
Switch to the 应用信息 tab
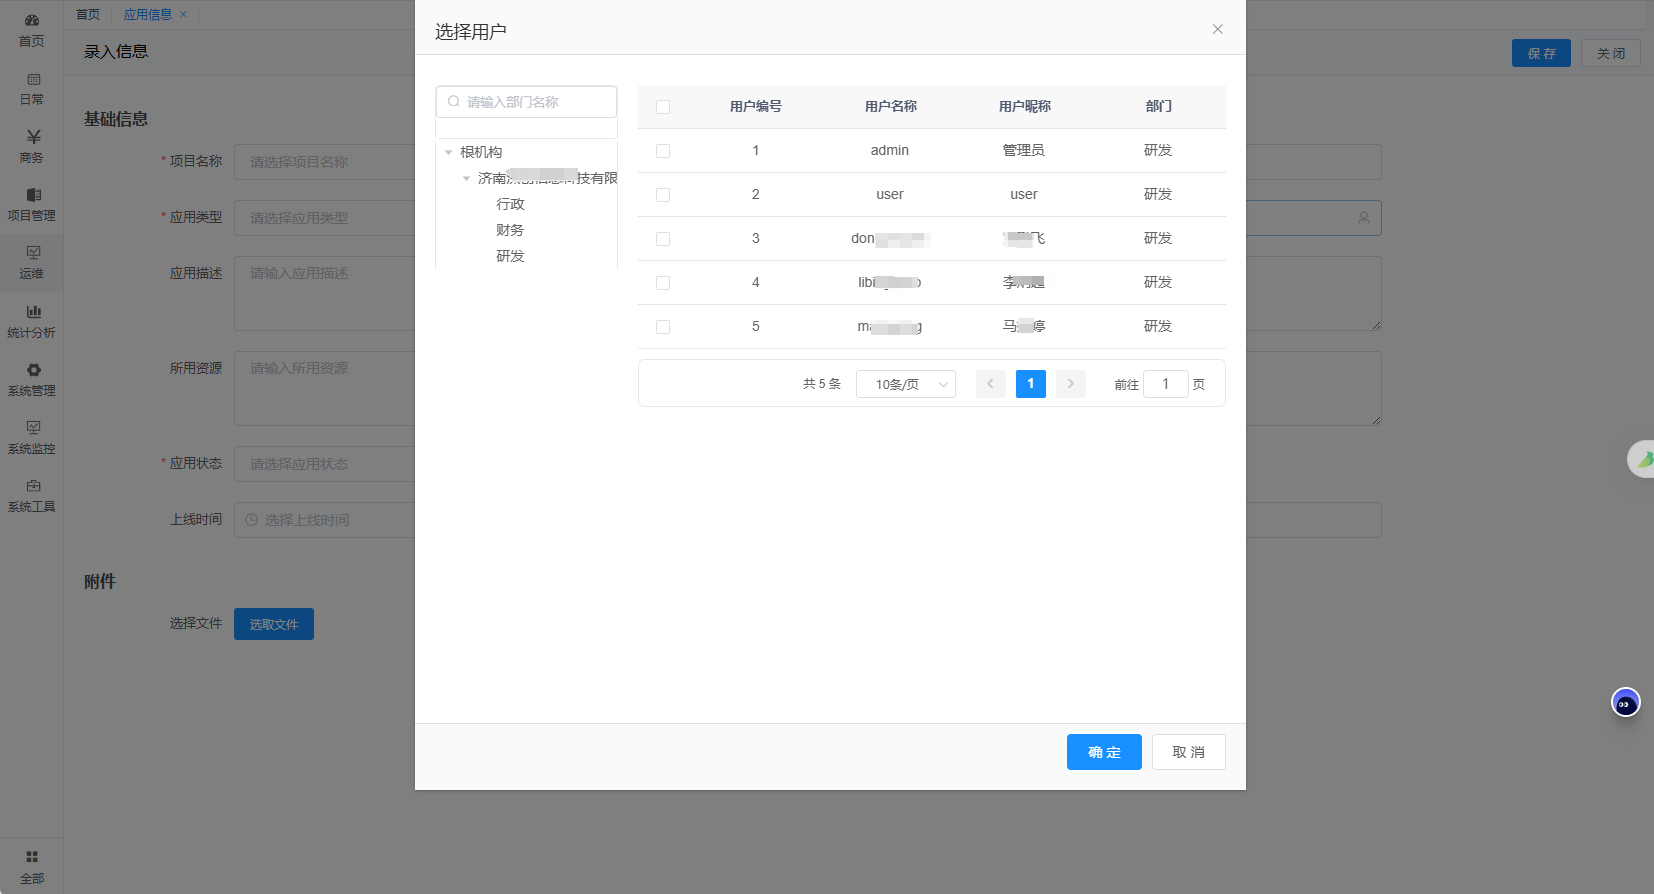point(147,15)
